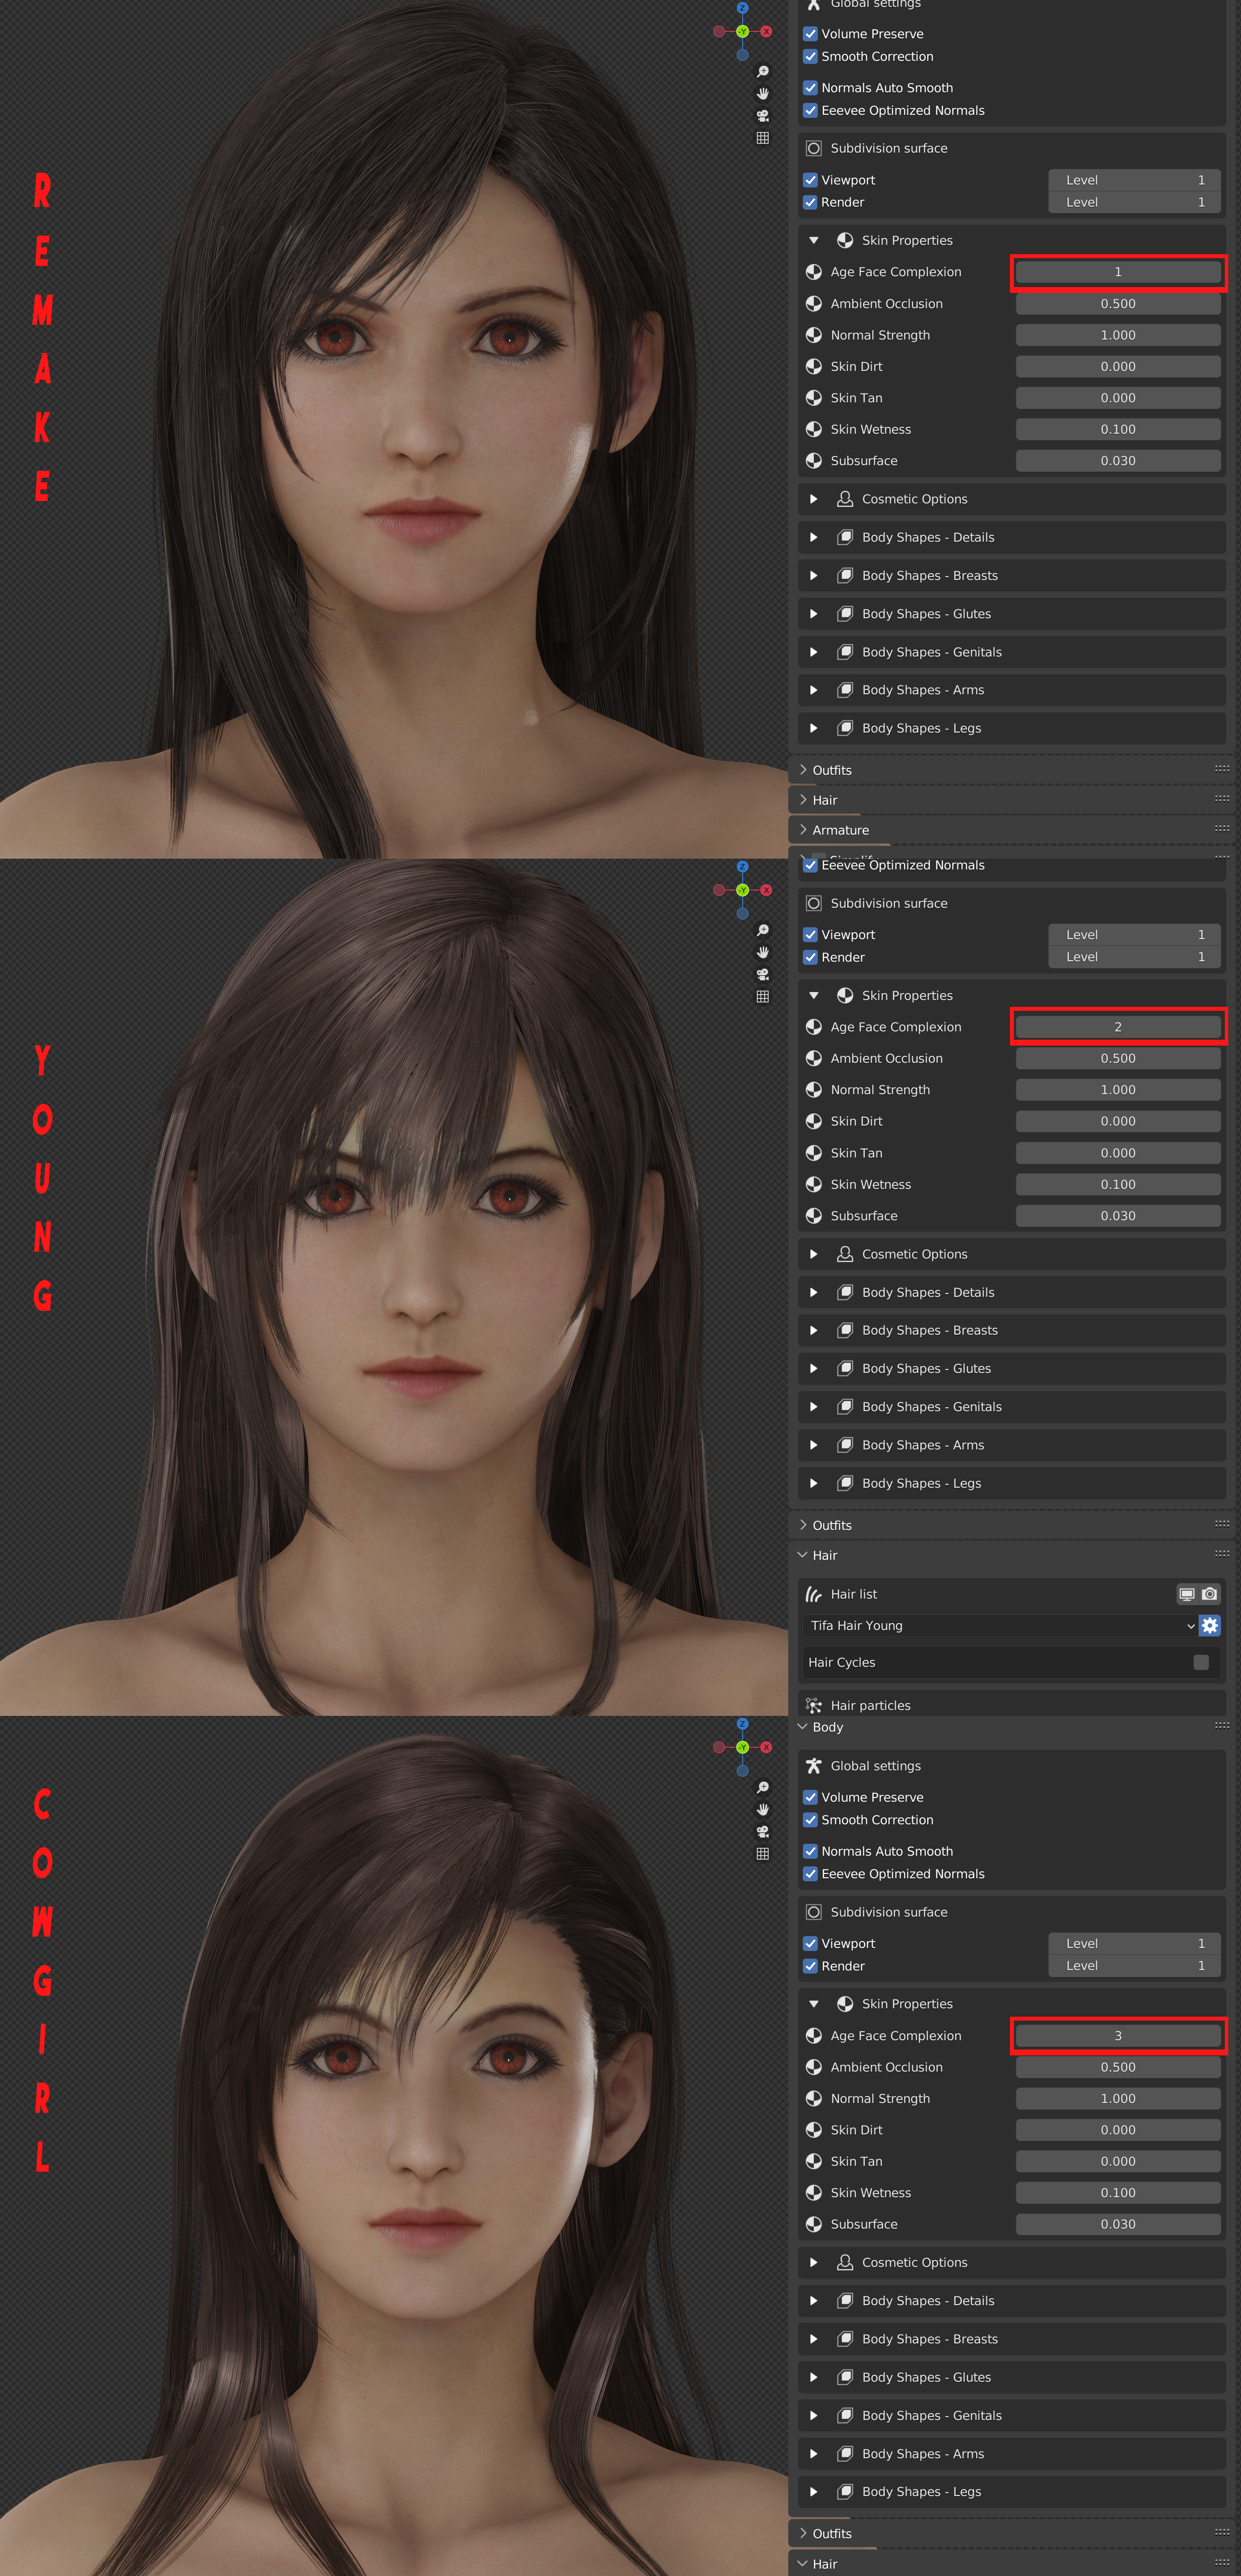Click the 'Hair particles' label
Screen dimensions: 1241x2576
coord(870,1705)
